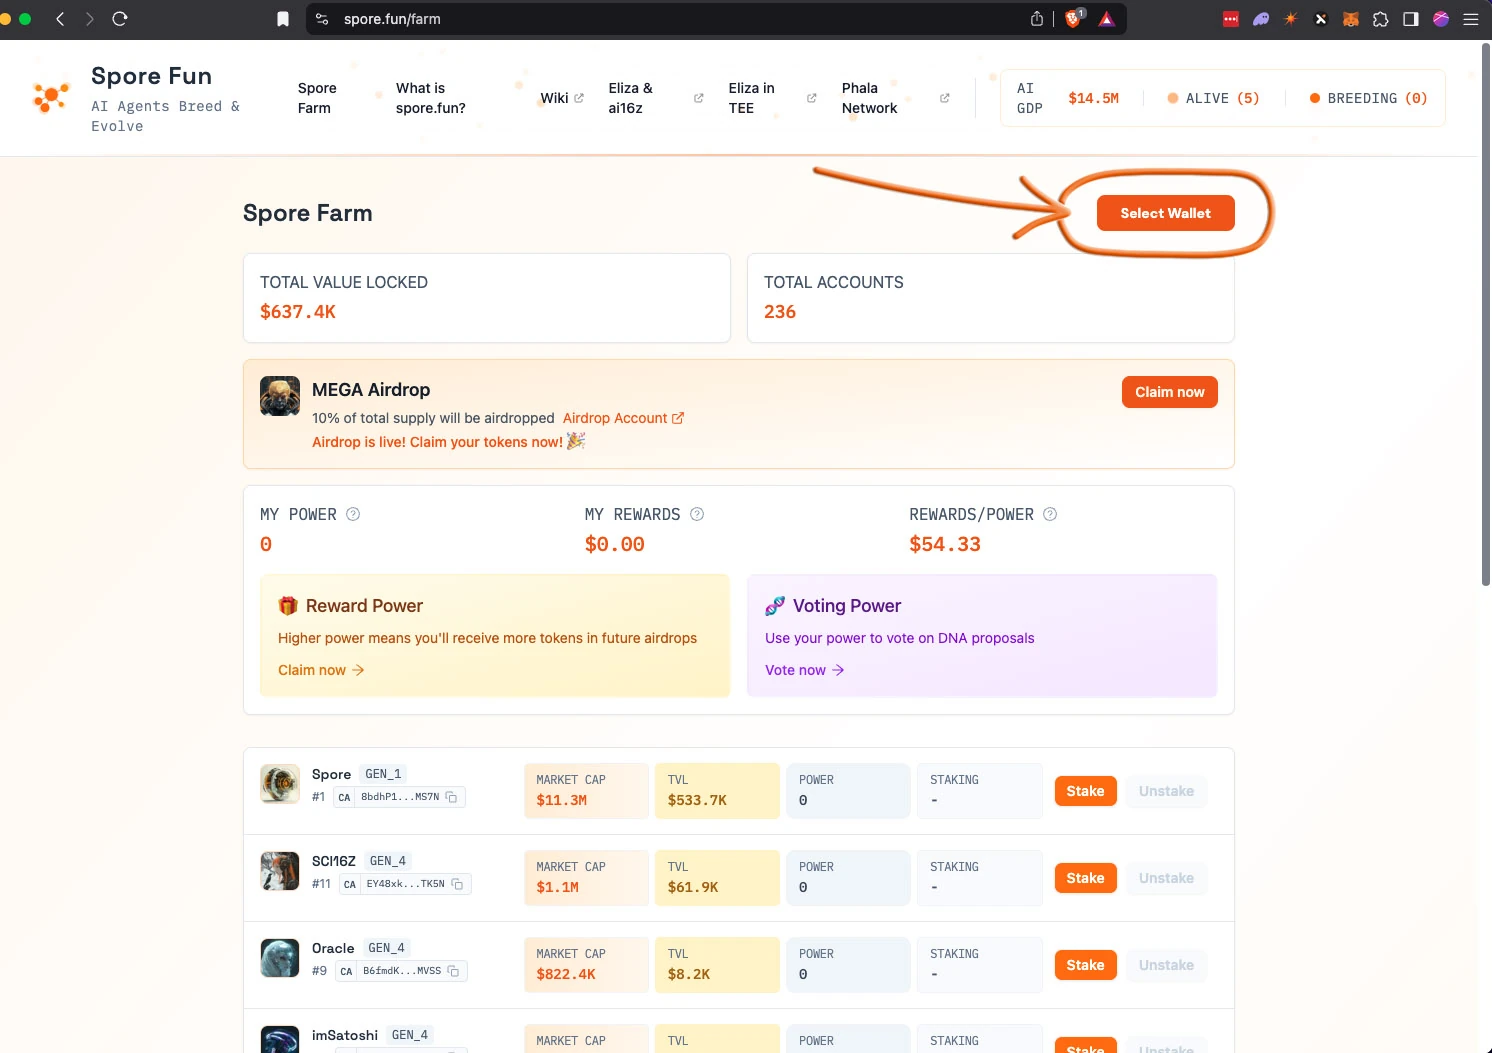Follow 'Claim now' link in Reward Power card
This screenshot has height=1053, width=1492.
click(321, 670)
